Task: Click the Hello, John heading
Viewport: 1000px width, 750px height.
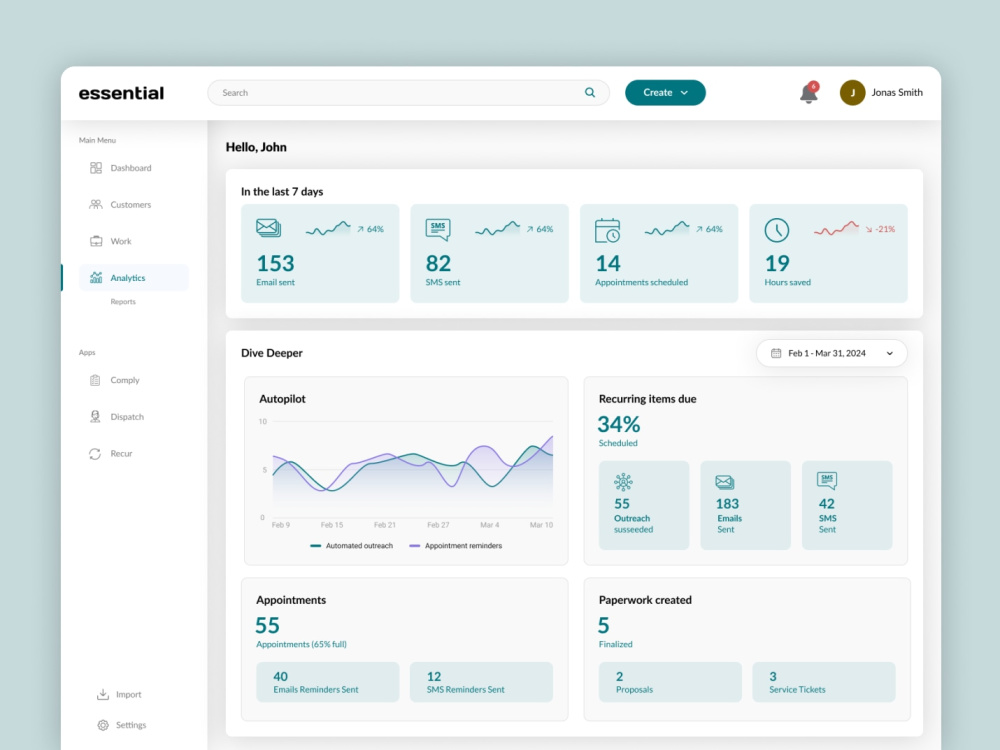Action: tap(256, 147)
